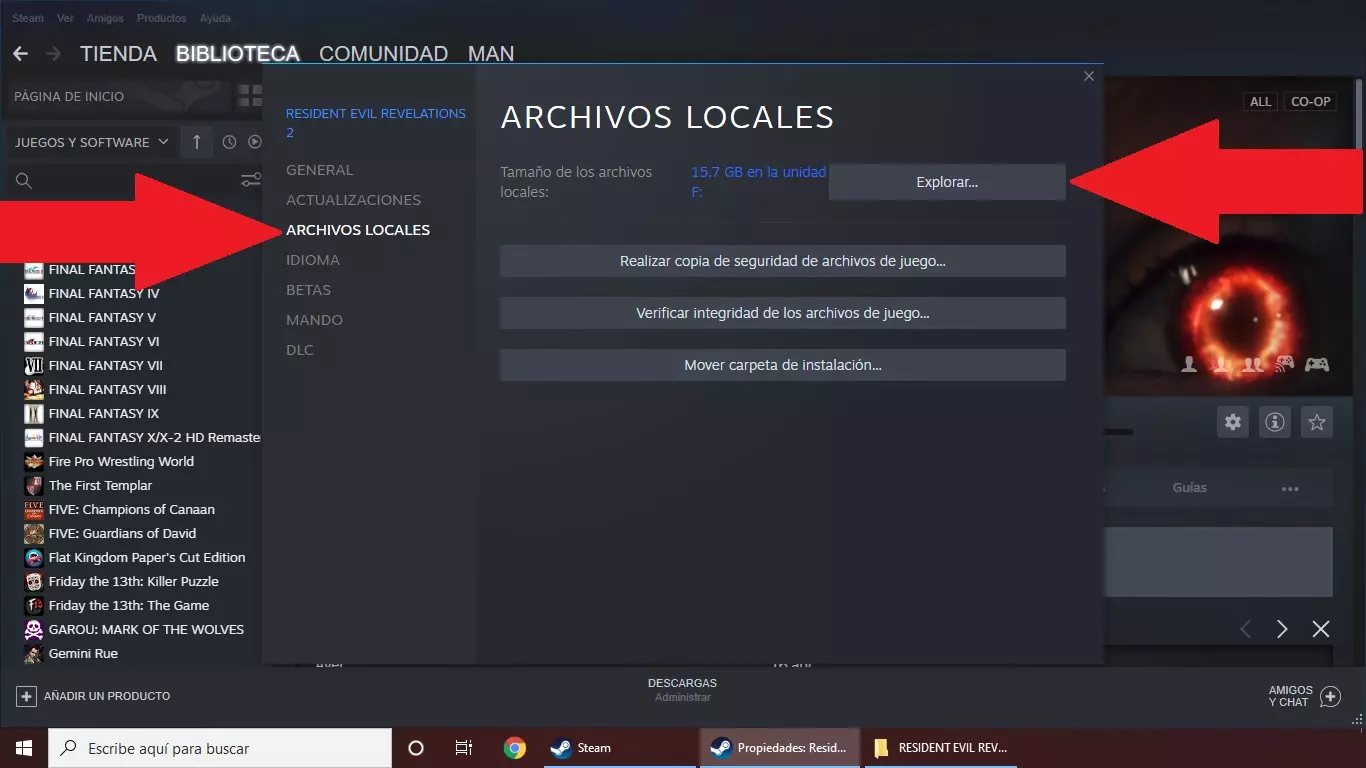Click the Windows taskbar search box

220,748
